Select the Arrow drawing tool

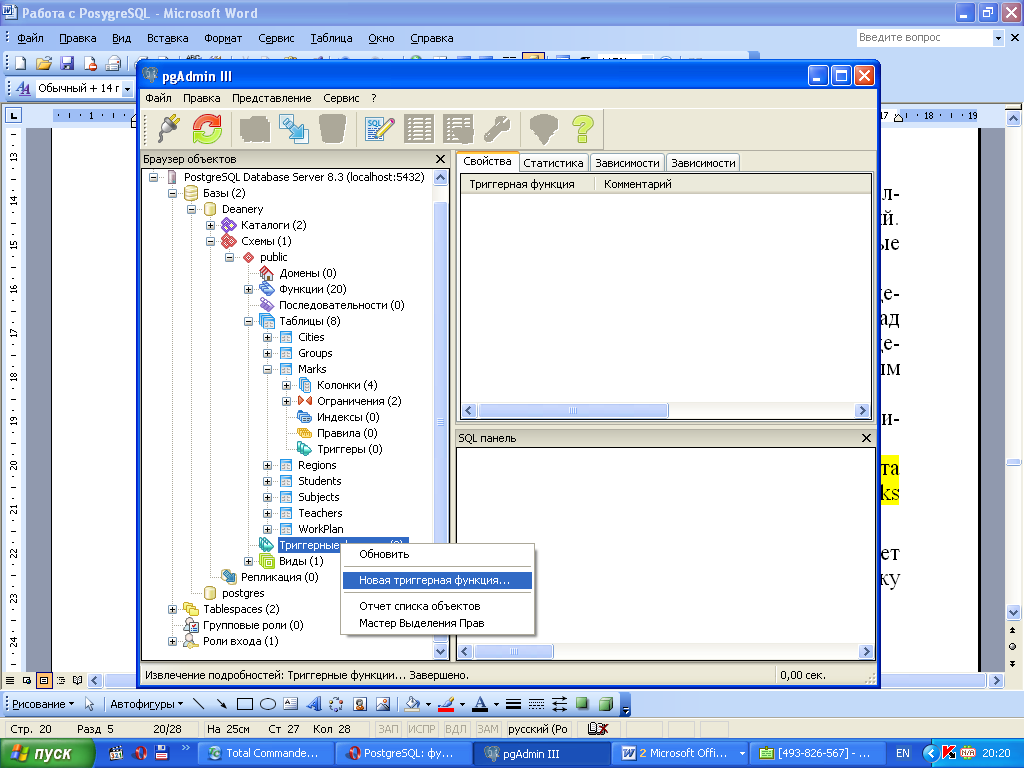coord(222,704)
